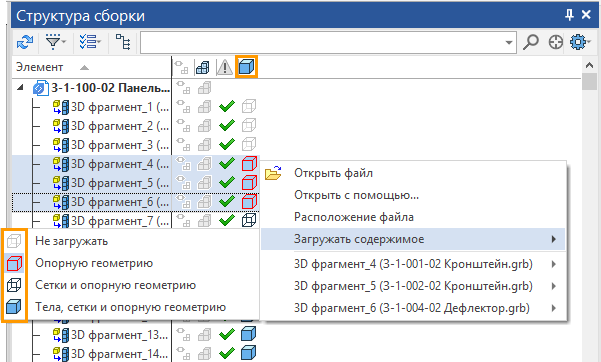Image resolution: width=601 pixels, height=362 pixels.
Task: Click scrollbar up arrow of tree list
Action: (x=590, y=65)
